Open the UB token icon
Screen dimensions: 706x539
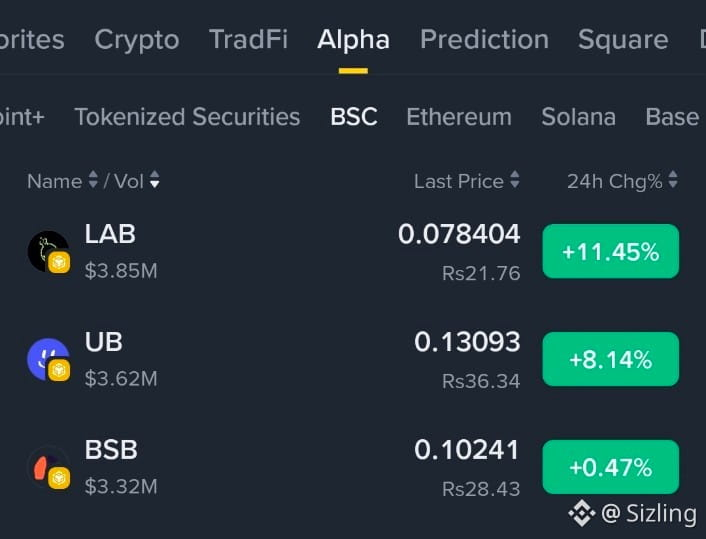click(49, 360)
